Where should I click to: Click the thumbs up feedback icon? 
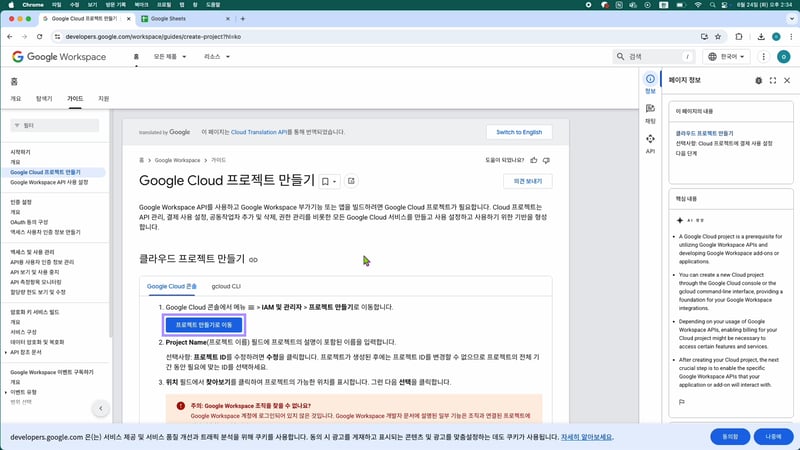[x=534, y=160]
